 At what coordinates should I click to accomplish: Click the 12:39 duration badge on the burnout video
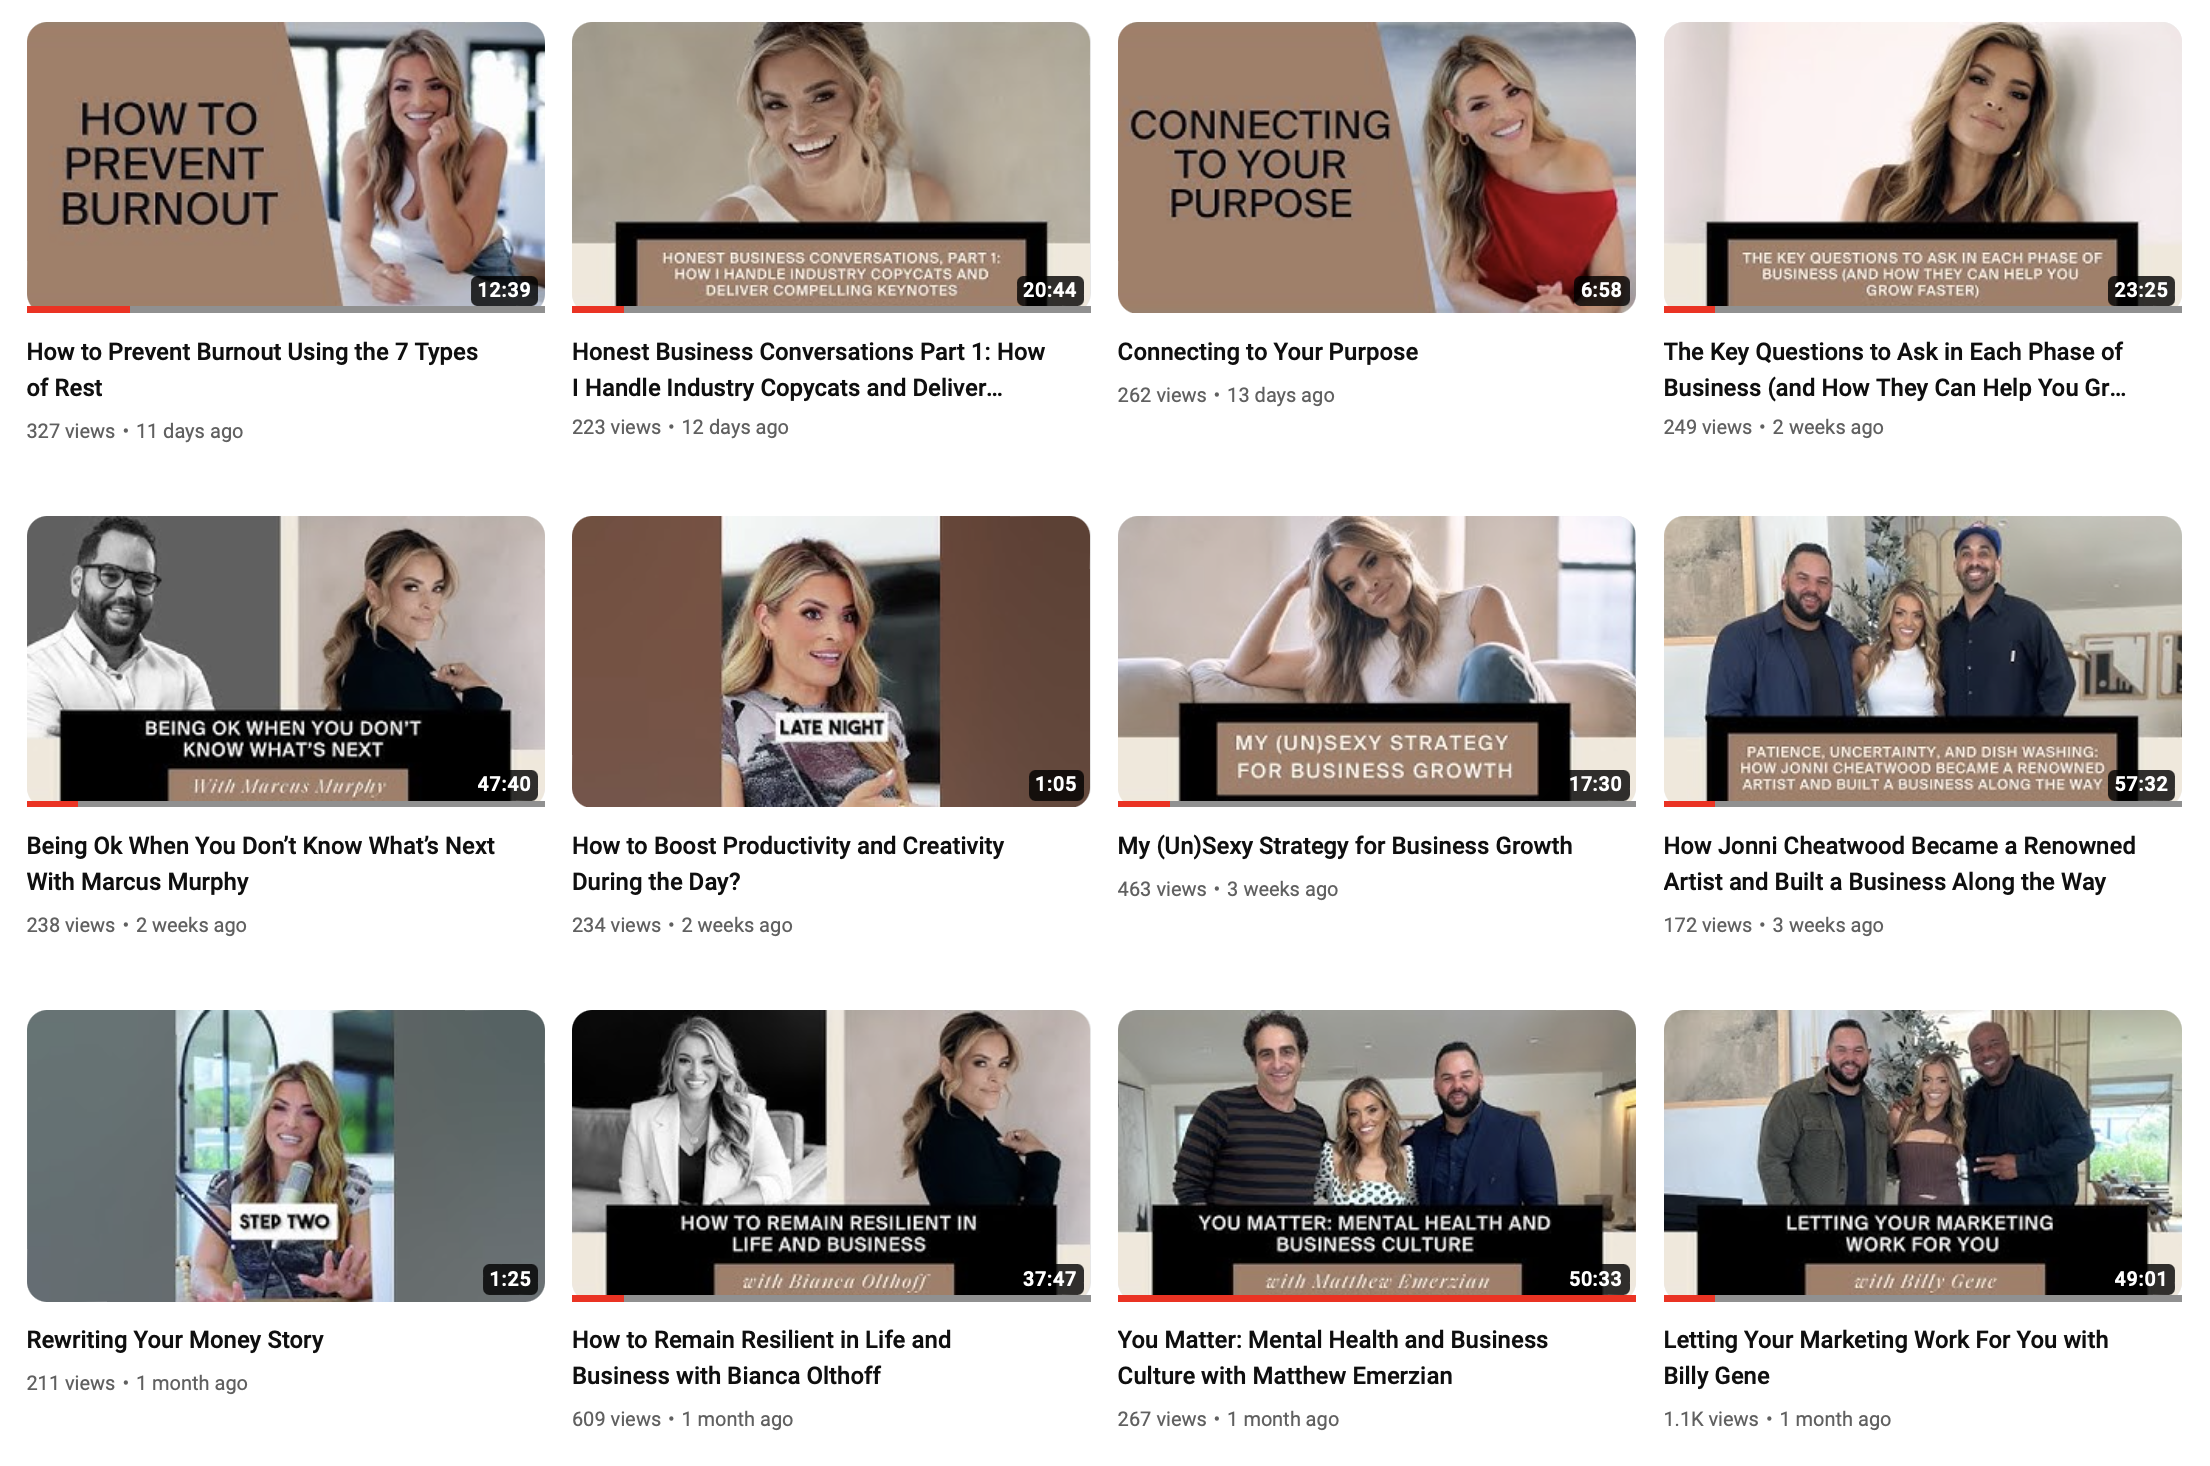coord(503,290)
